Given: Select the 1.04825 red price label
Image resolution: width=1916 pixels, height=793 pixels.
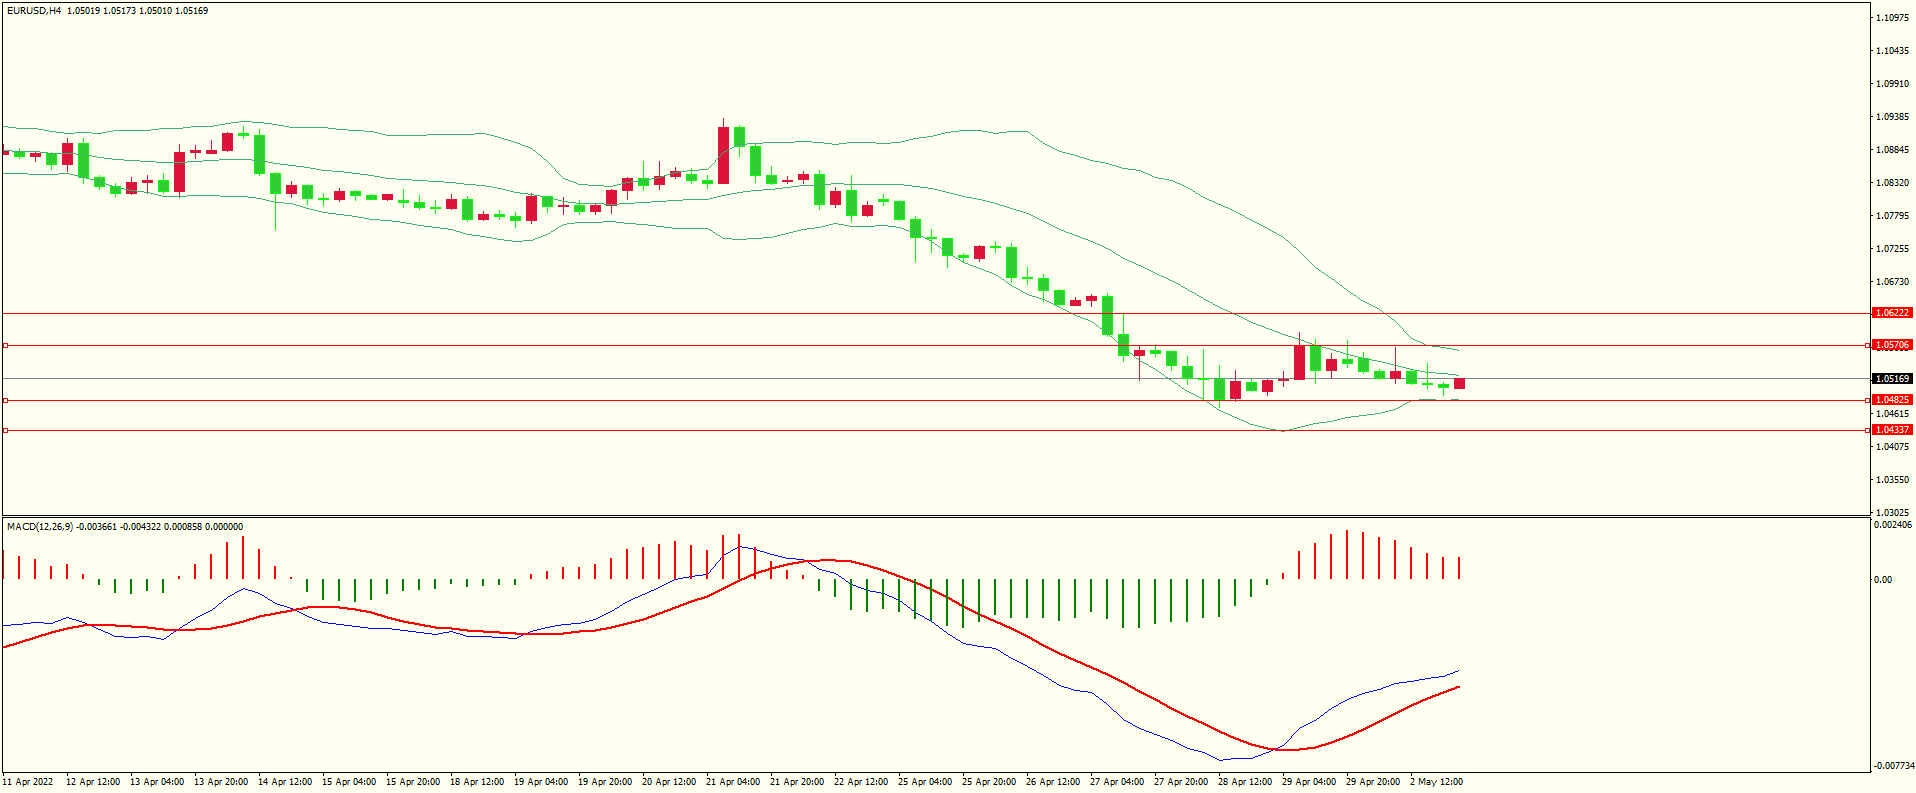Looking at the screenshot, I should coord(1891,400).
